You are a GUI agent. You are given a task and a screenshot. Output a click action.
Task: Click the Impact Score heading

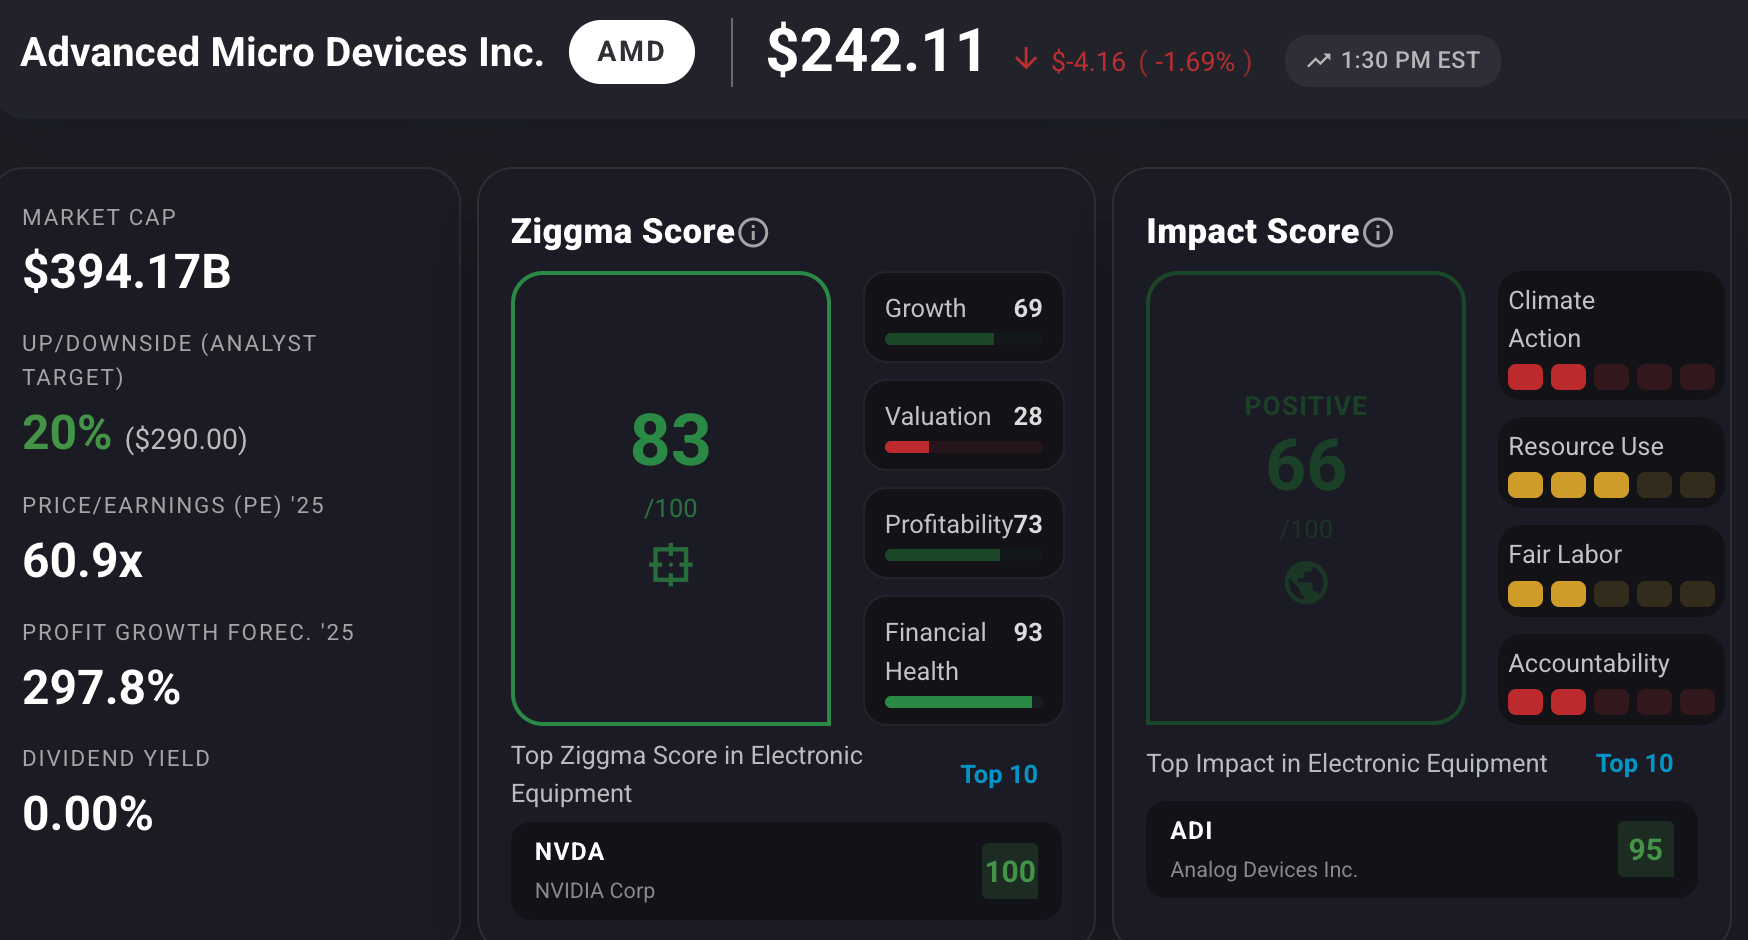1253,231
